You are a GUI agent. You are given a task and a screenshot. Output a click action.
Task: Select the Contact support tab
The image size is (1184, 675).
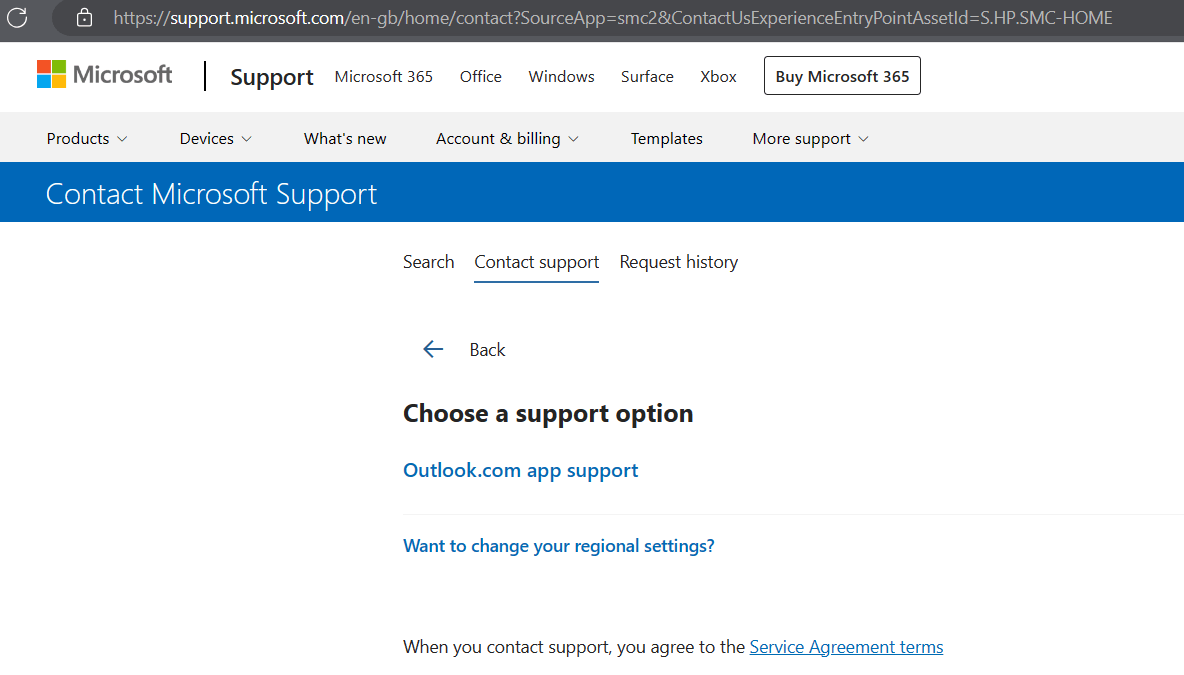click(537, 262)
